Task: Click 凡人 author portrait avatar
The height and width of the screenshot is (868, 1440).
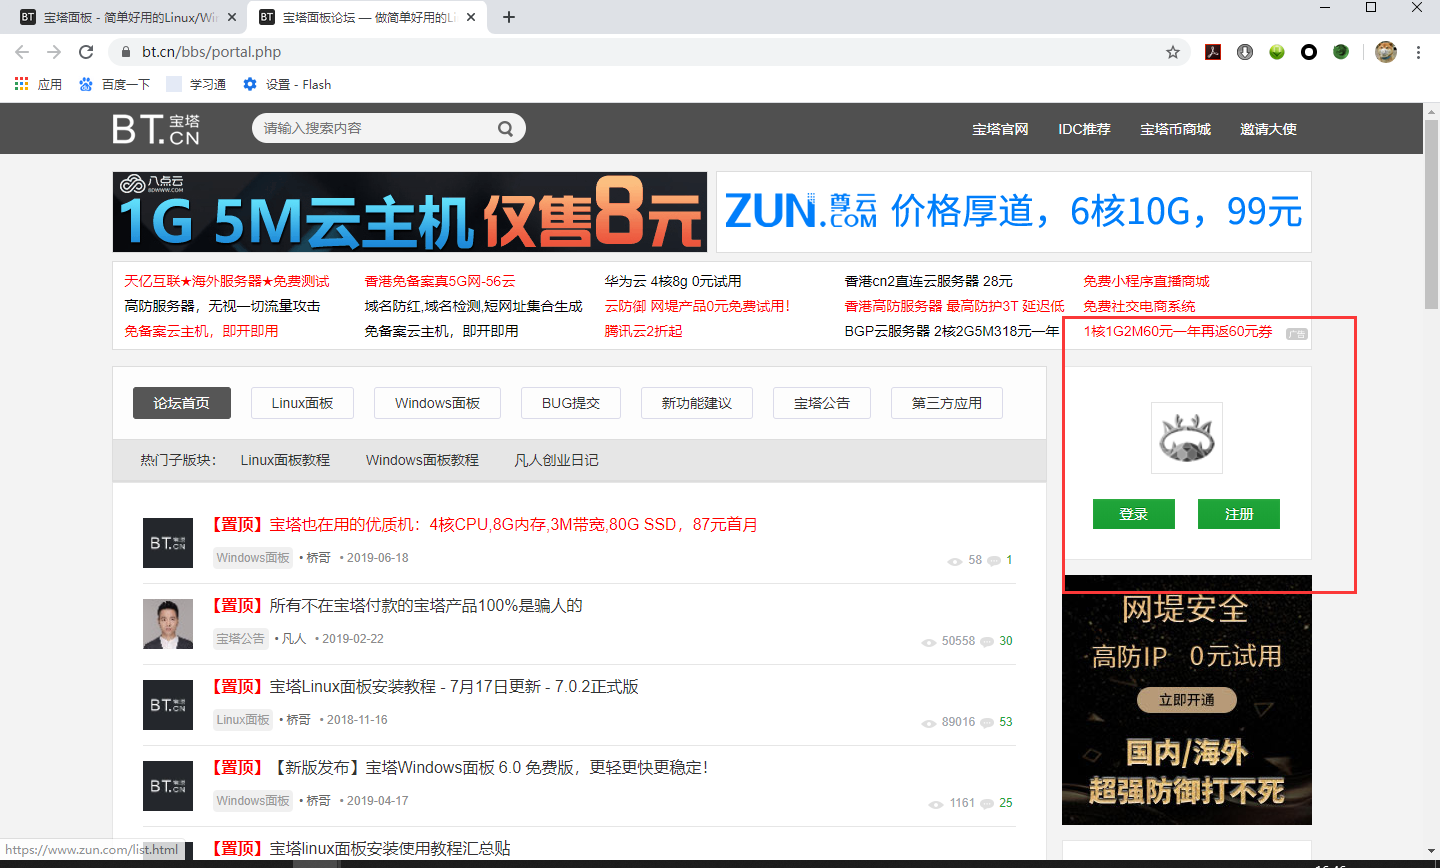Action: 168,624
